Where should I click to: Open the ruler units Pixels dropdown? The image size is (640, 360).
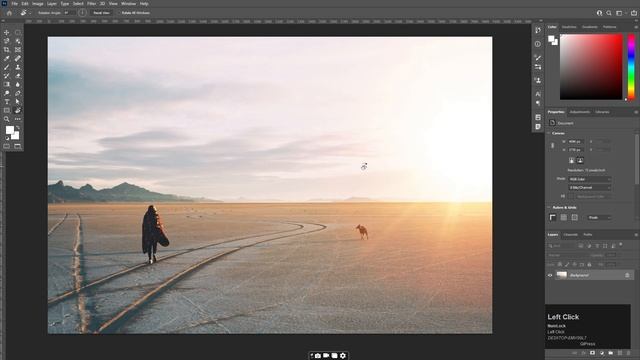(x=599, y=218)
